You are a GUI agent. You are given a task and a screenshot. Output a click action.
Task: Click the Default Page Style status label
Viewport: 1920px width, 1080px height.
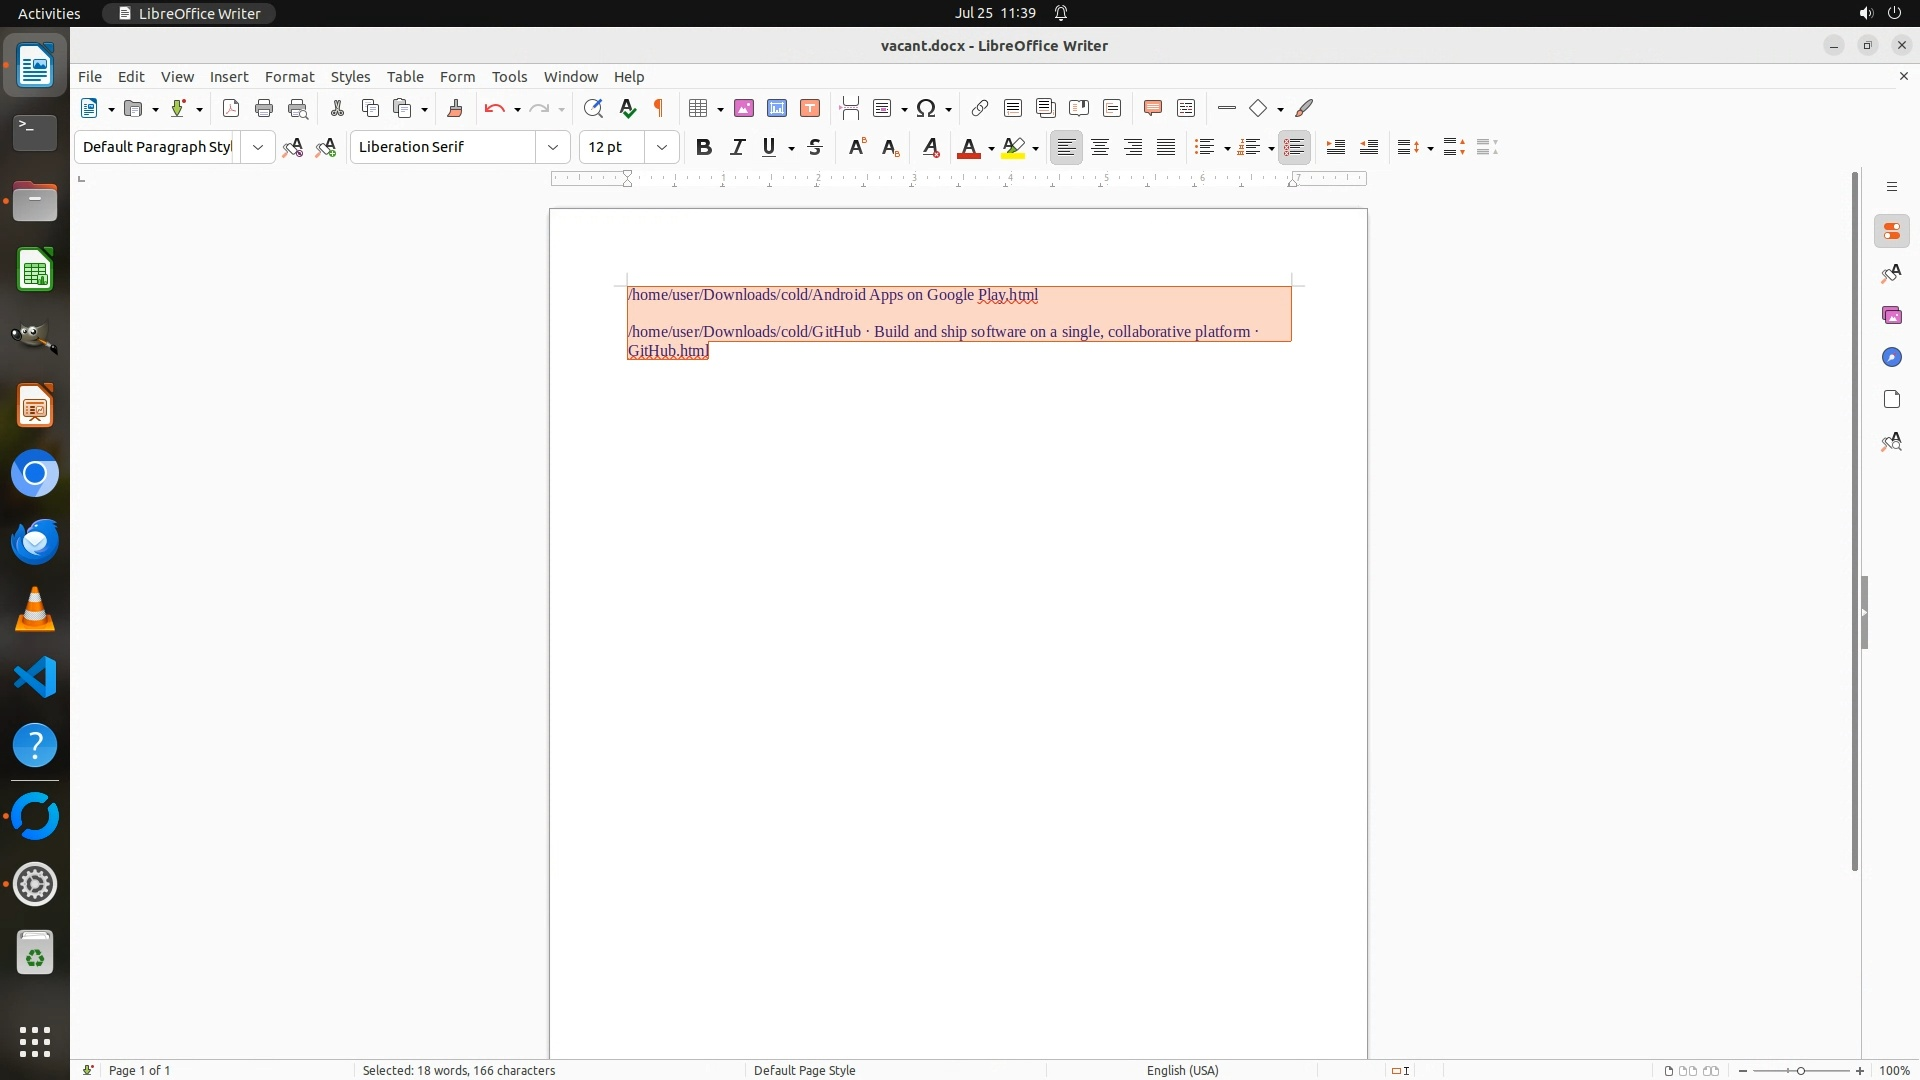click(x=804, y=1070)
